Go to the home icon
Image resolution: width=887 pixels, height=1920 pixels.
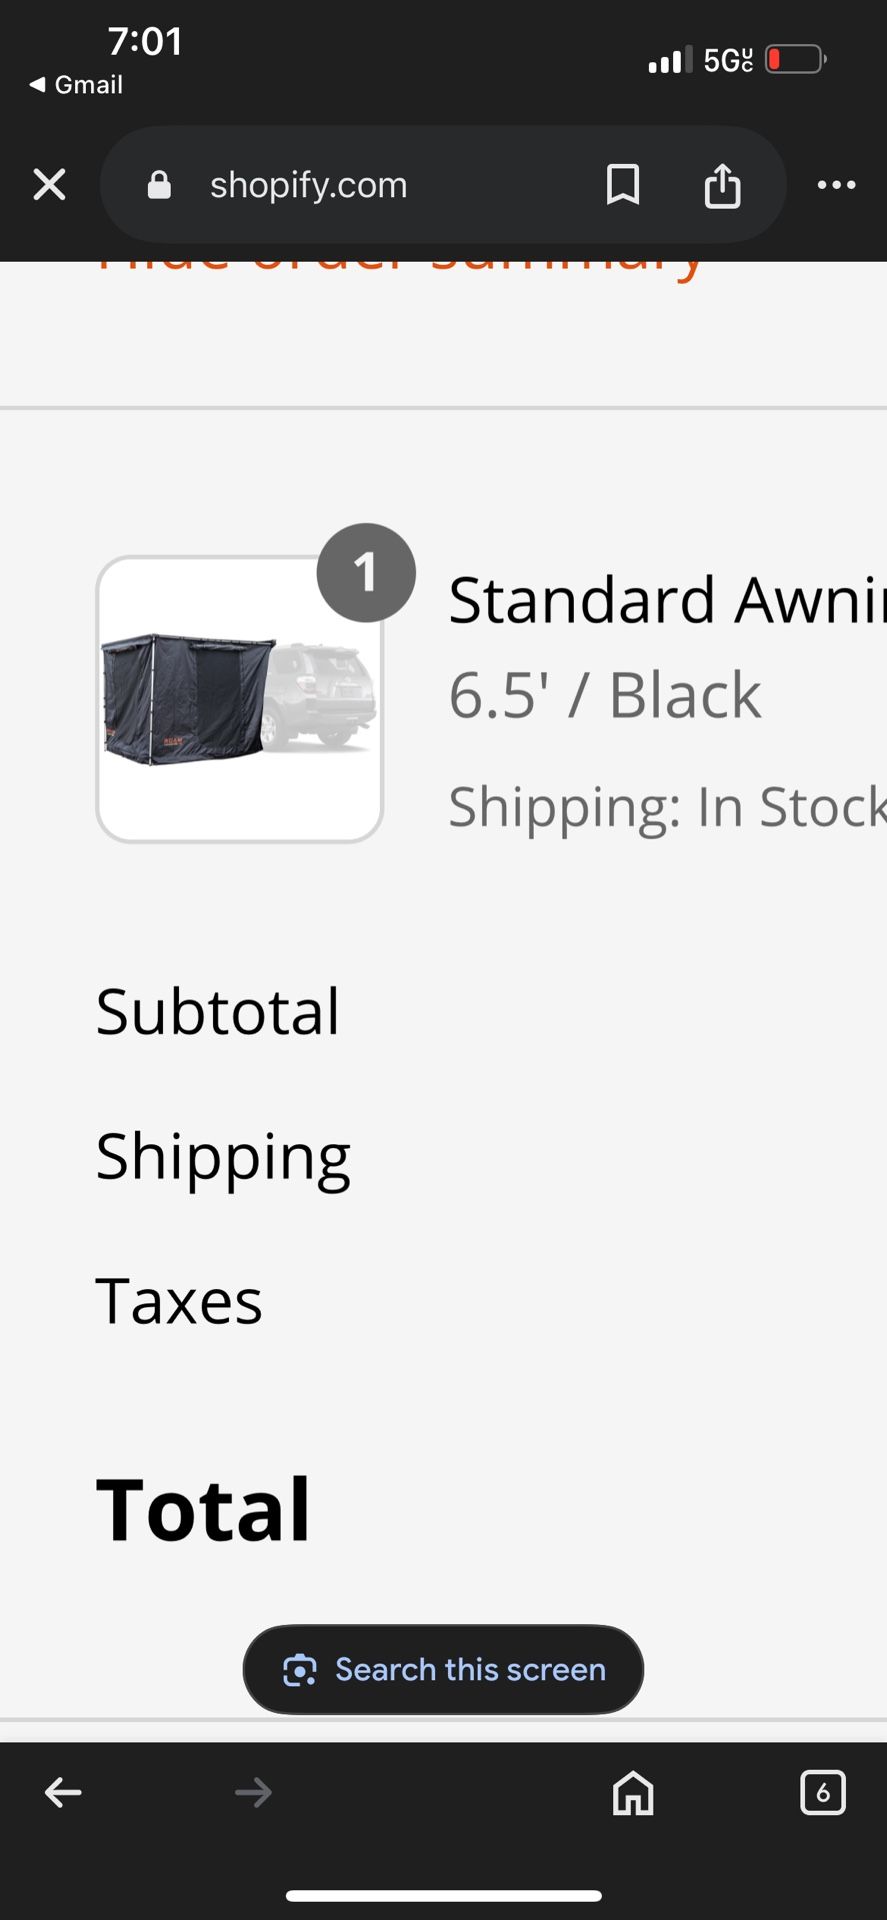click(x=633, y=1793)
